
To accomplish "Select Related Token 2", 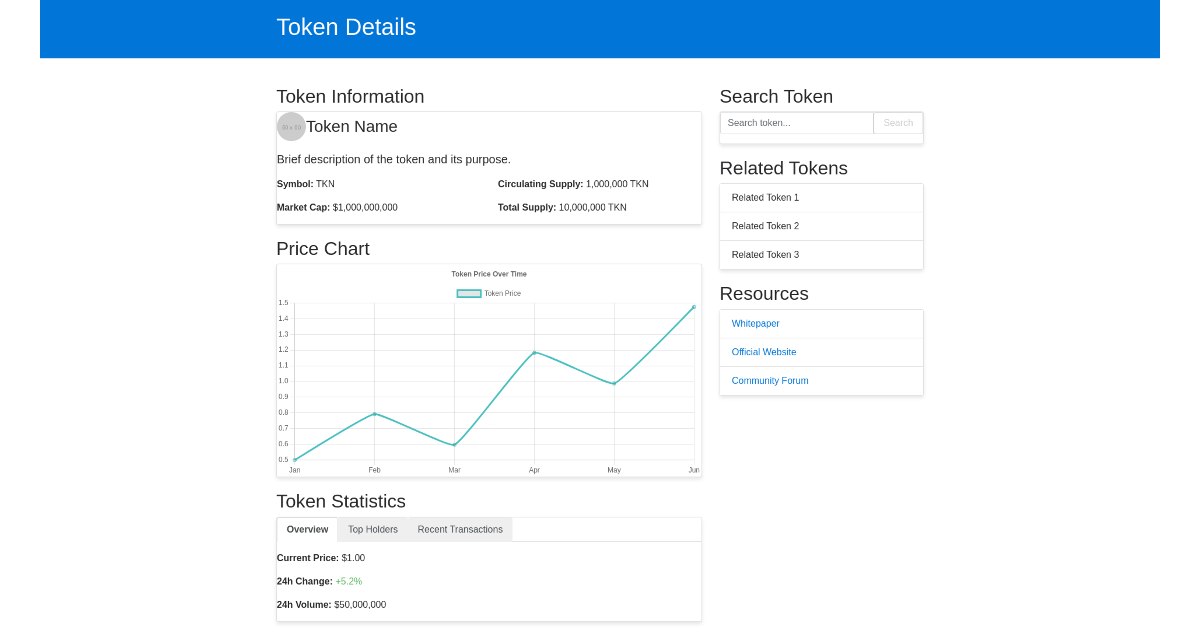I will tap(765, 226).
